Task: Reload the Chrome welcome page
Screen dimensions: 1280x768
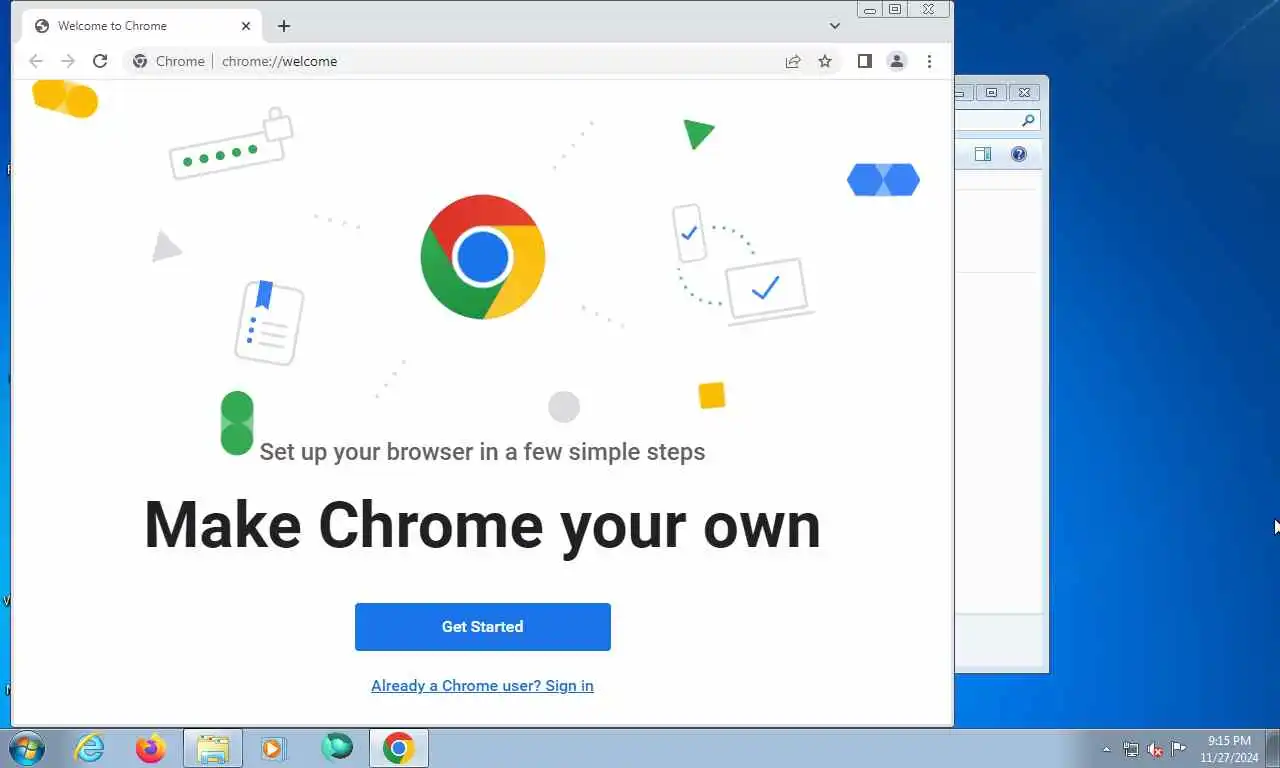Action: click(100, 61)
